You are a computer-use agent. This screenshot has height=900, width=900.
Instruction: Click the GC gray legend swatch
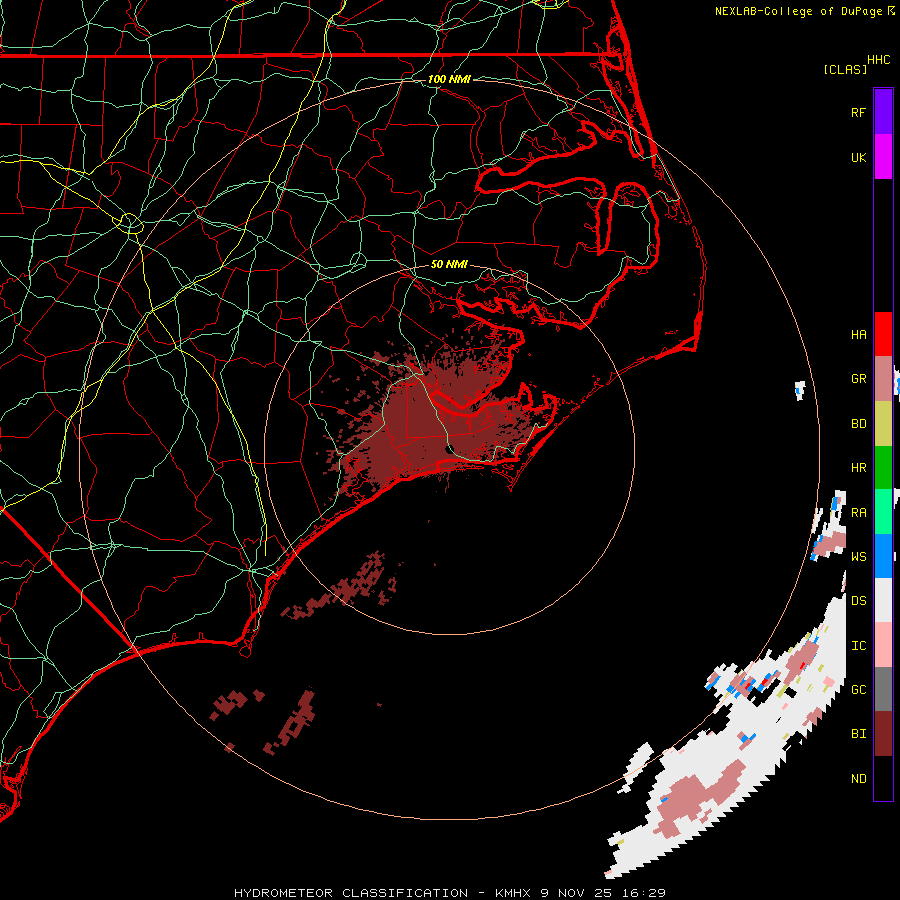[883, 689]
